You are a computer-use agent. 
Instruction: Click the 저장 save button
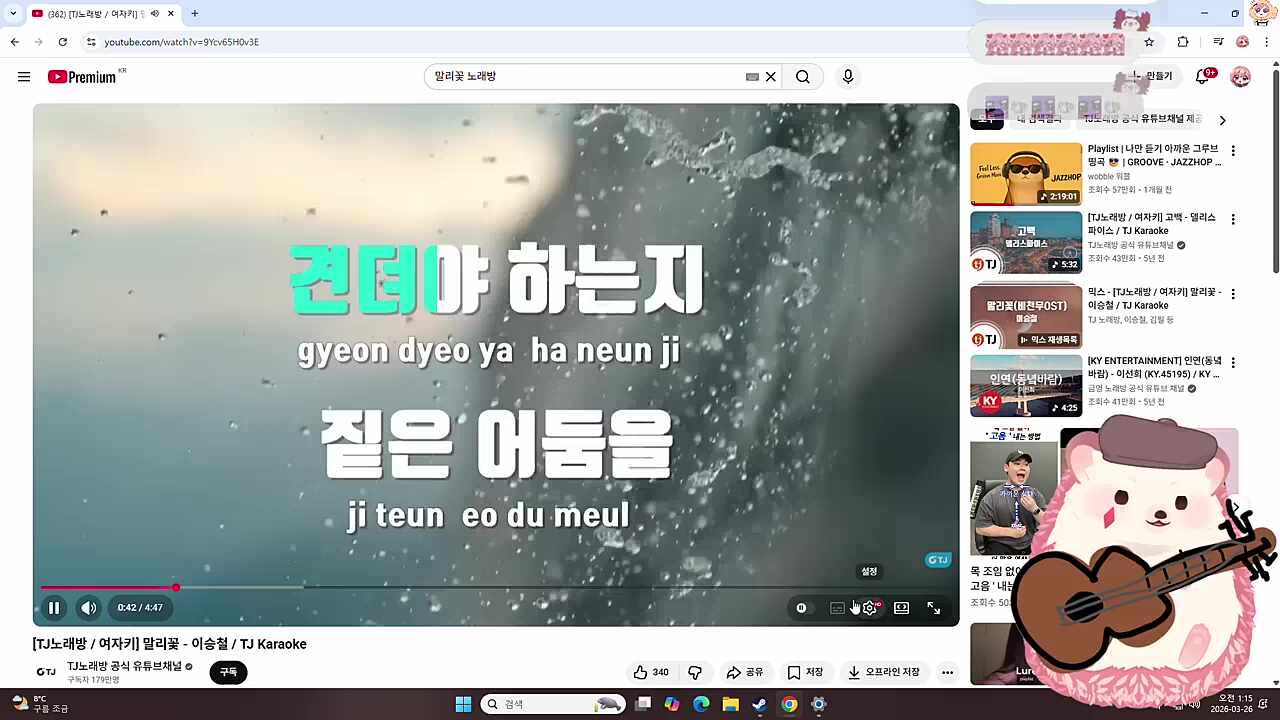pos(806,672)
